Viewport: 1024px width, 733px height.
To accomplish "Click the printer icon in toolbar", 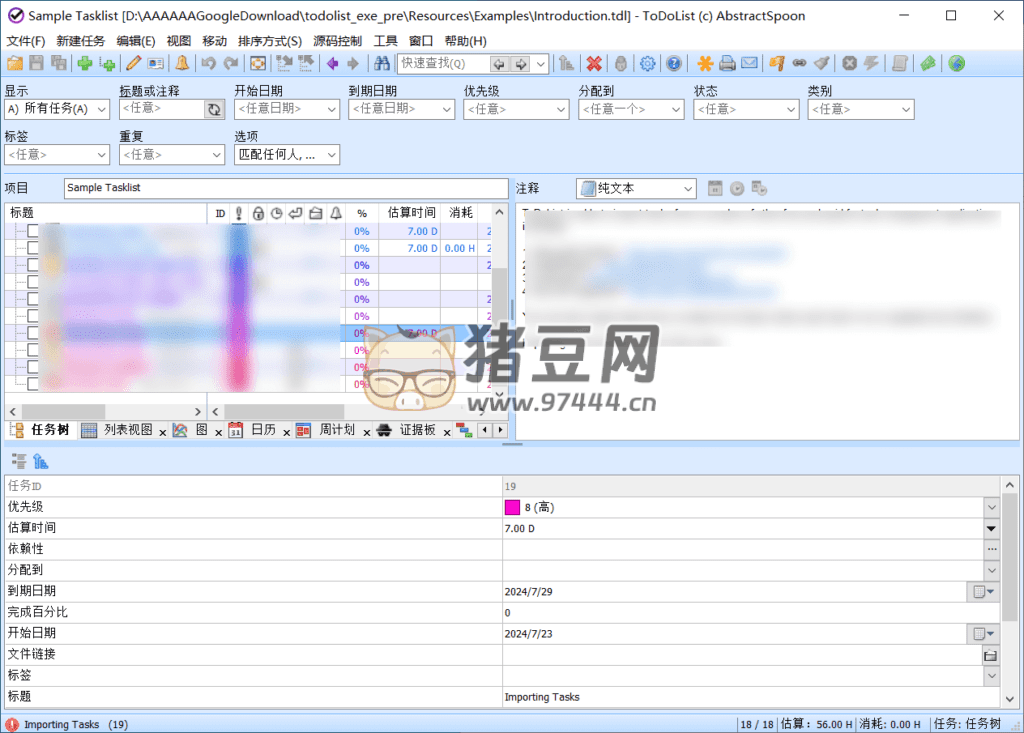I will pyautogui.click(x=727, y=63).
